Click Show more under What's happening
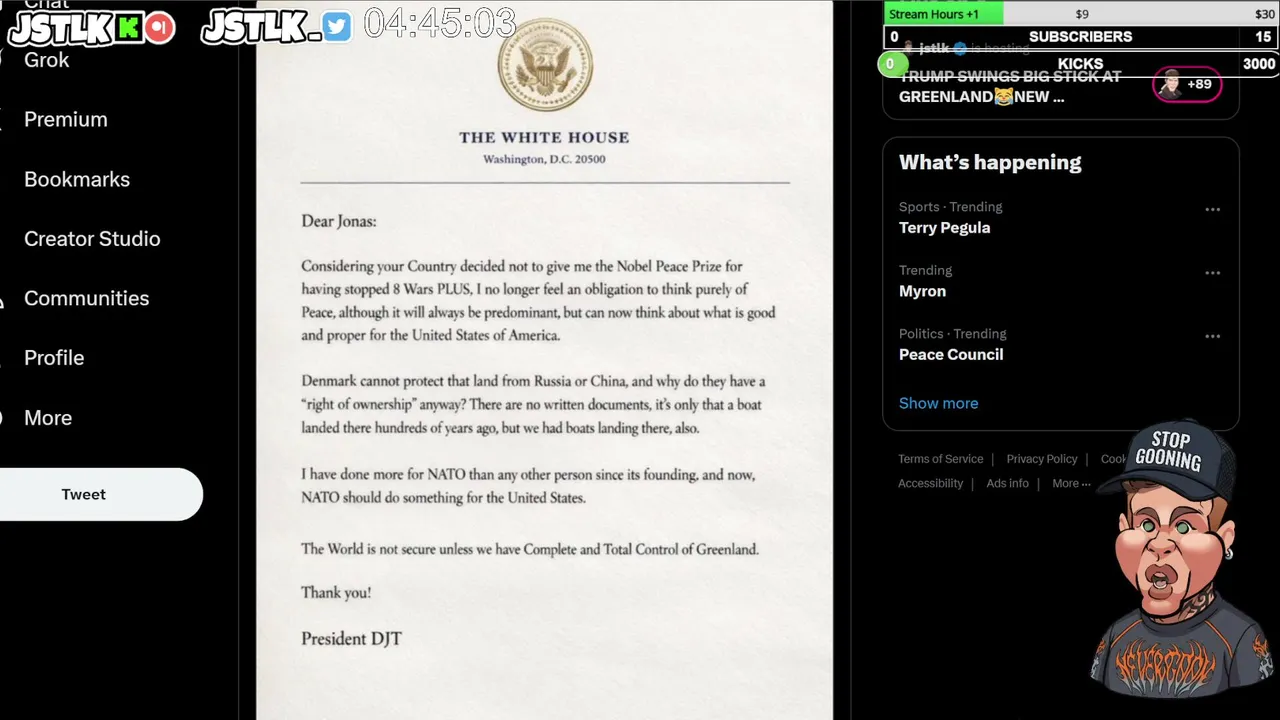Image resolution: width=1280 pixels, height=720 pixels. (x=938, y=403)
